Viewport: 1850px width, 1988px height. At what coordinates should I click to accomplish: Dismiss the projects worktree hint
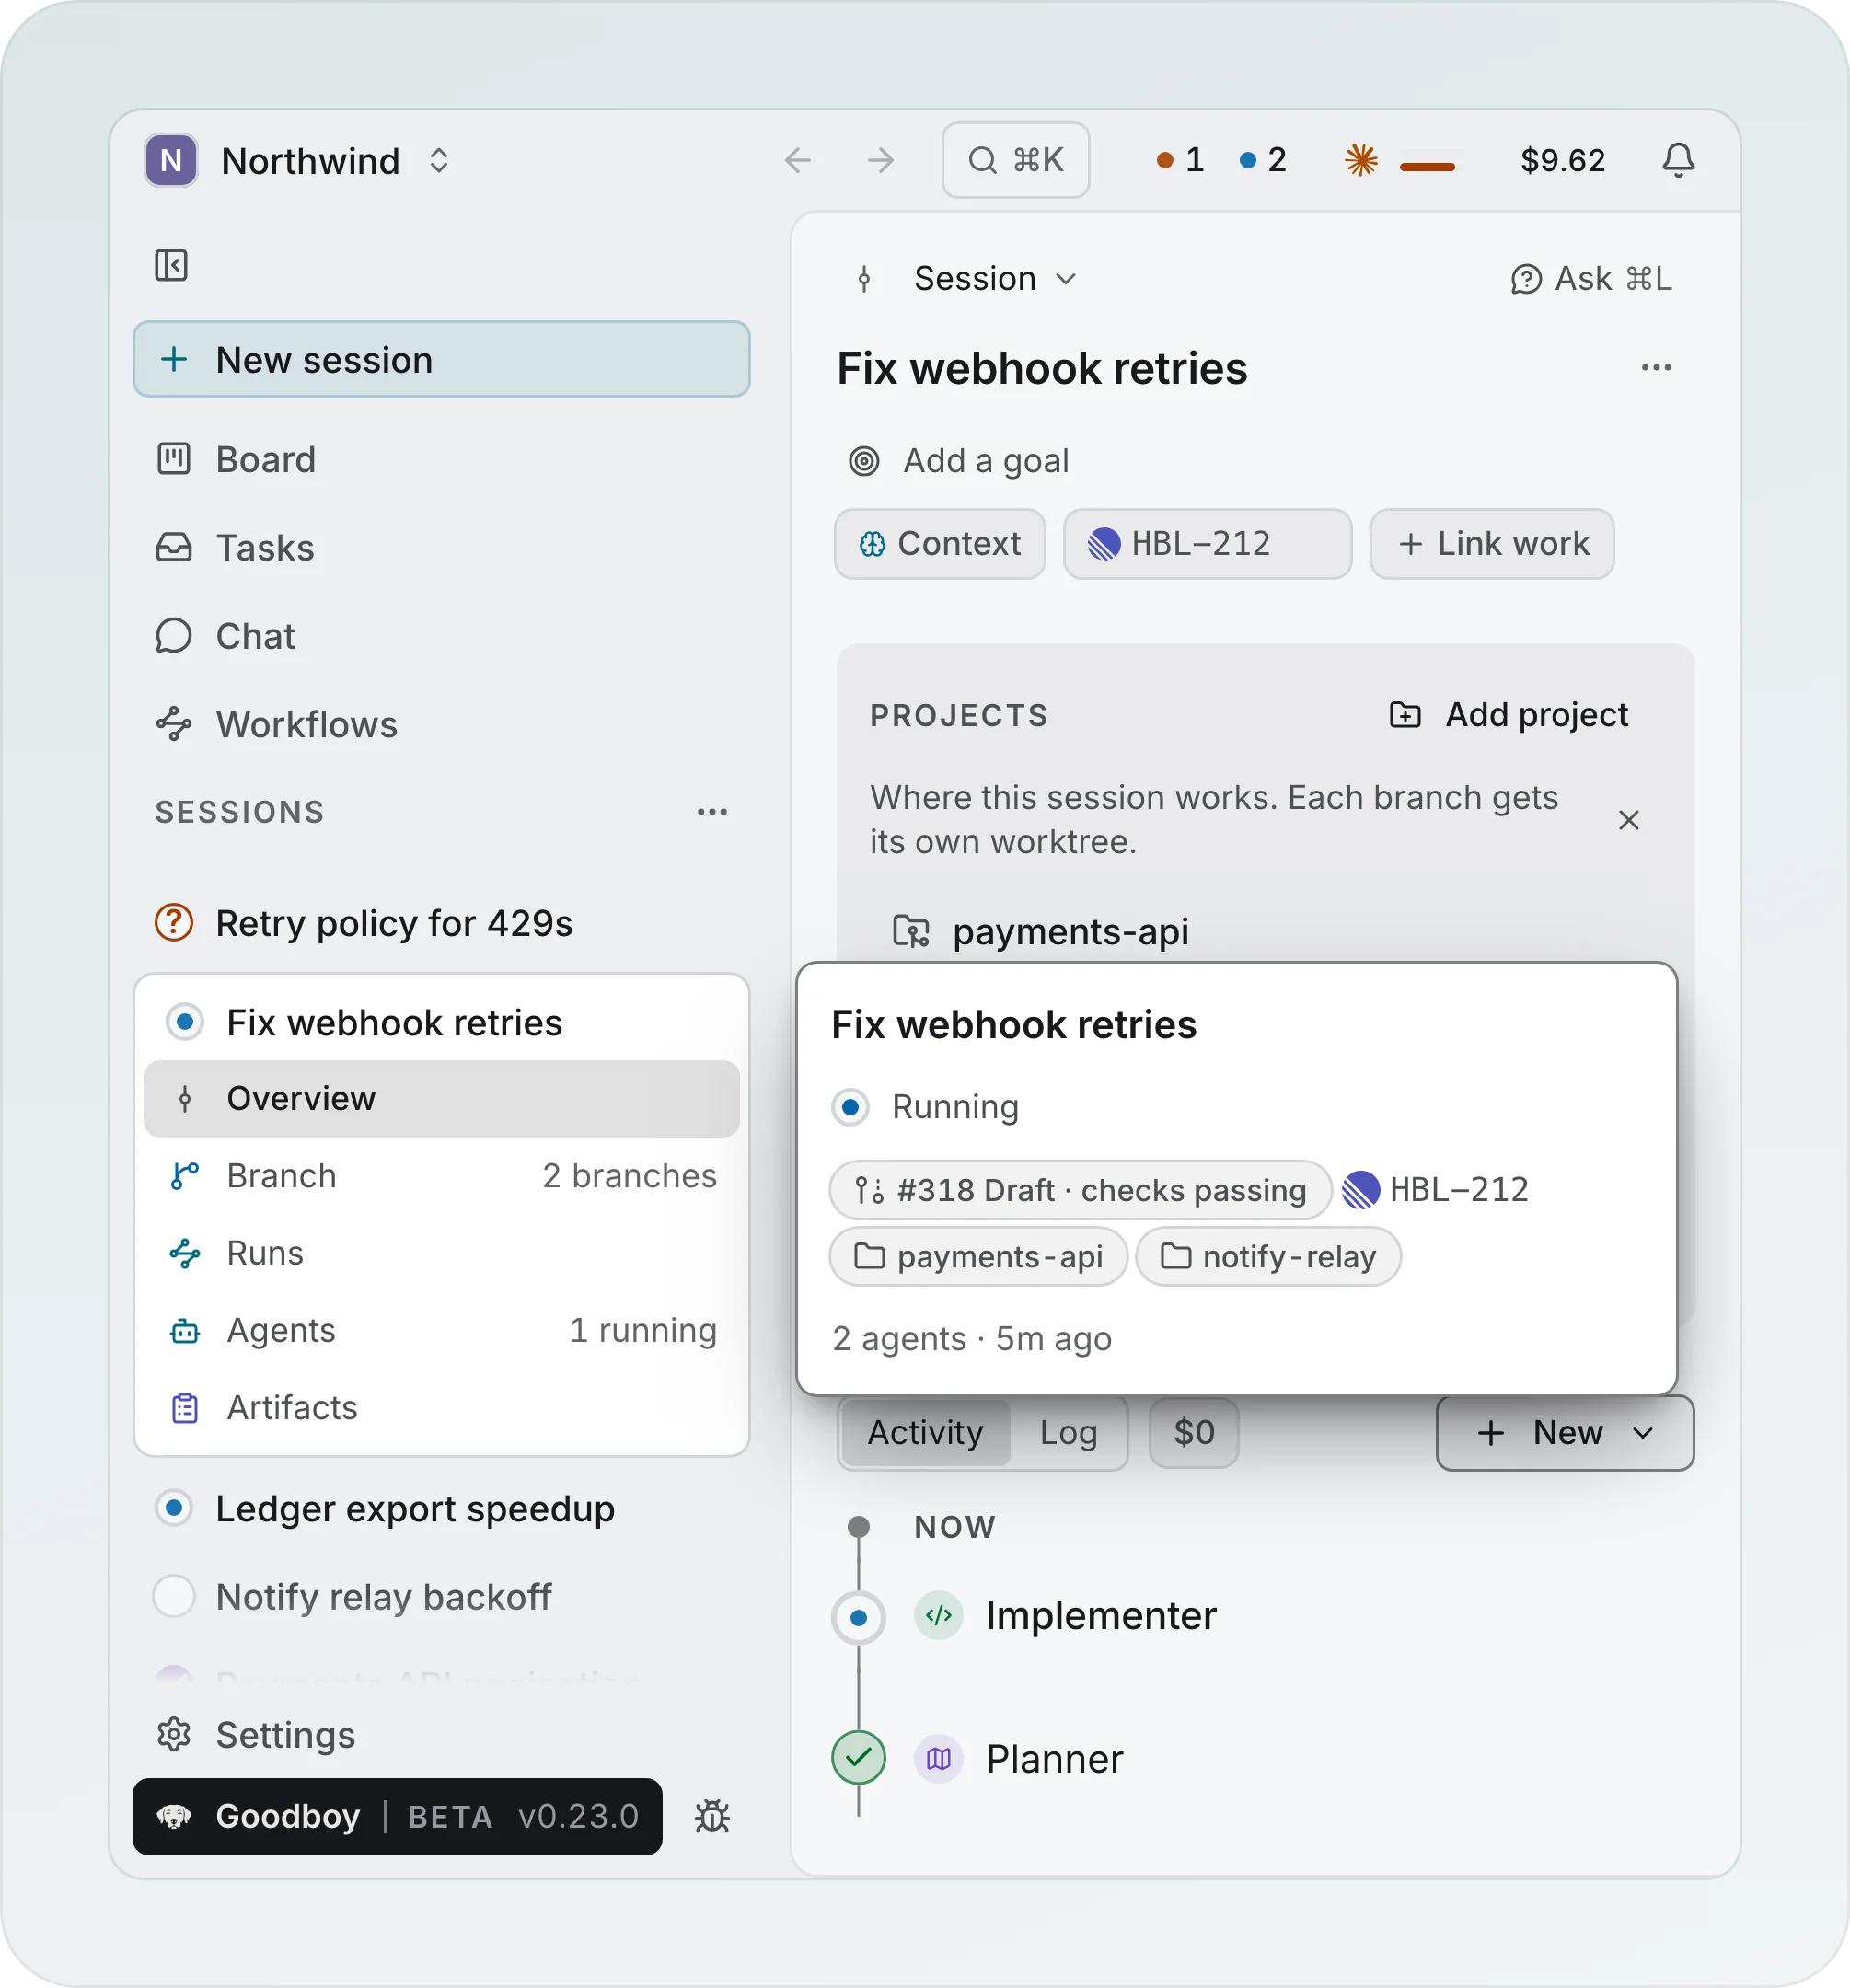click(x=1628, y=820)
